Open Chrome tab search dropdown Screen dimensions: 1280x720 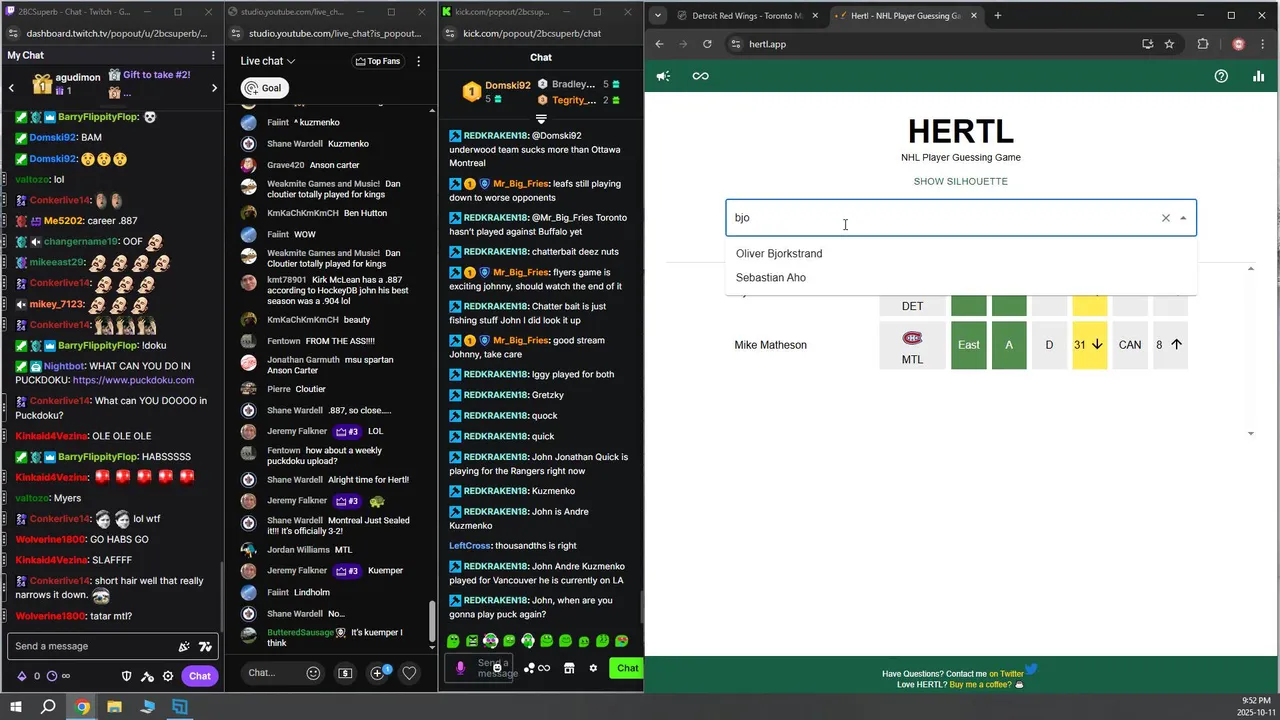pyautogui.click(x=657, y=16)
